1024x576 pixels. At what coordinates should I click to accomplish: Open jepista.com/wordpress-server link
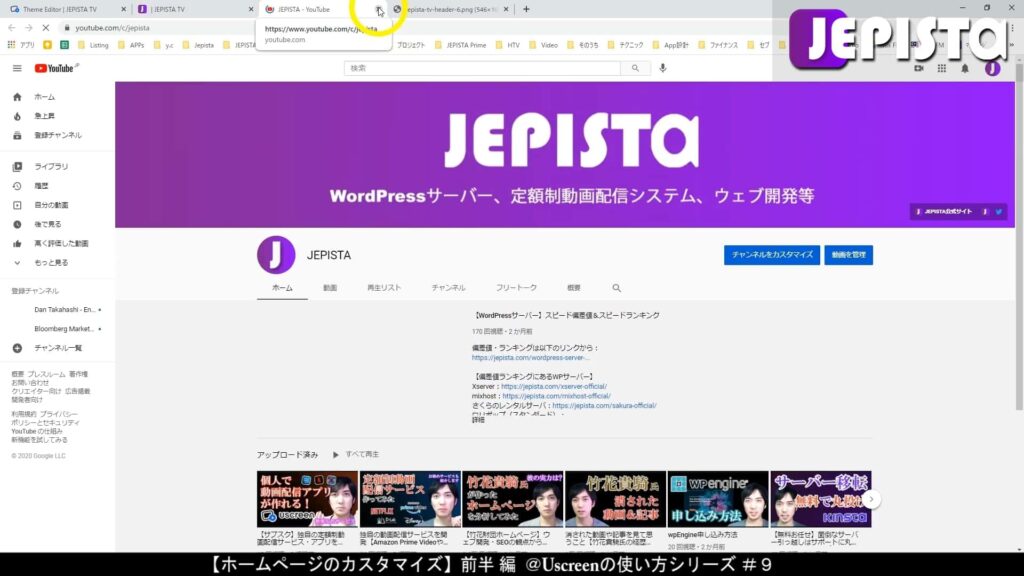point(530,358)
